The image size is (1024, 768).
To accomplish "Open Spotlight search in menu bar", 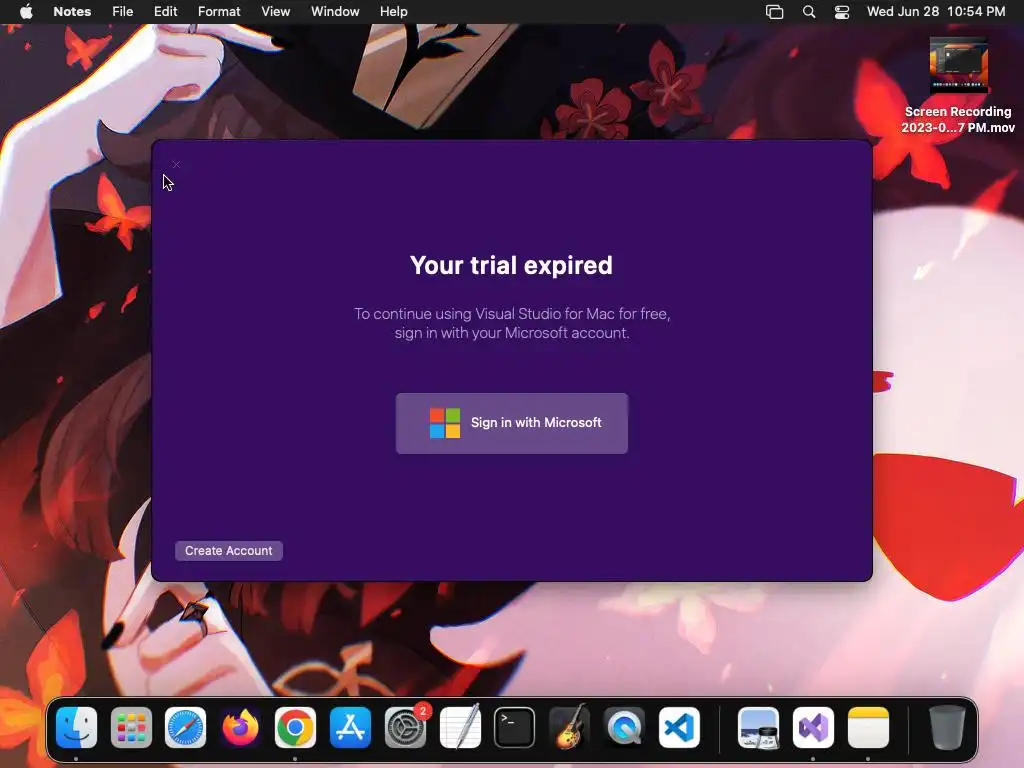I will pyautogui.click(x=808, y=12).
